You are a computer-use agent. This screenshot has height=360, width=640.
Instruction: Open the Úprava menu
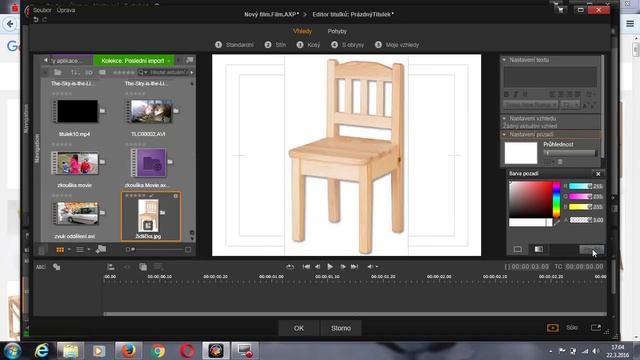[x=66, y=10]
